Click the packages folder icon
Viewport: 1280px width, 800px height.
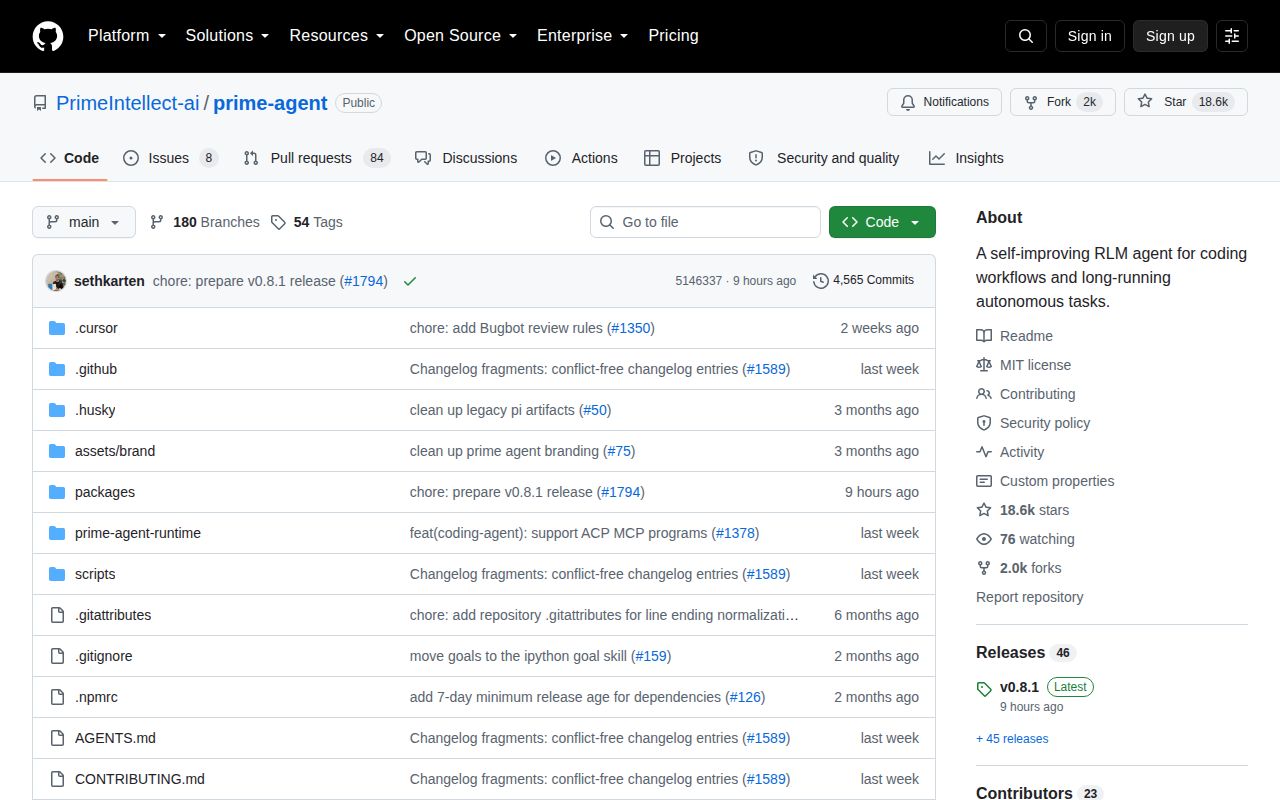57,492
